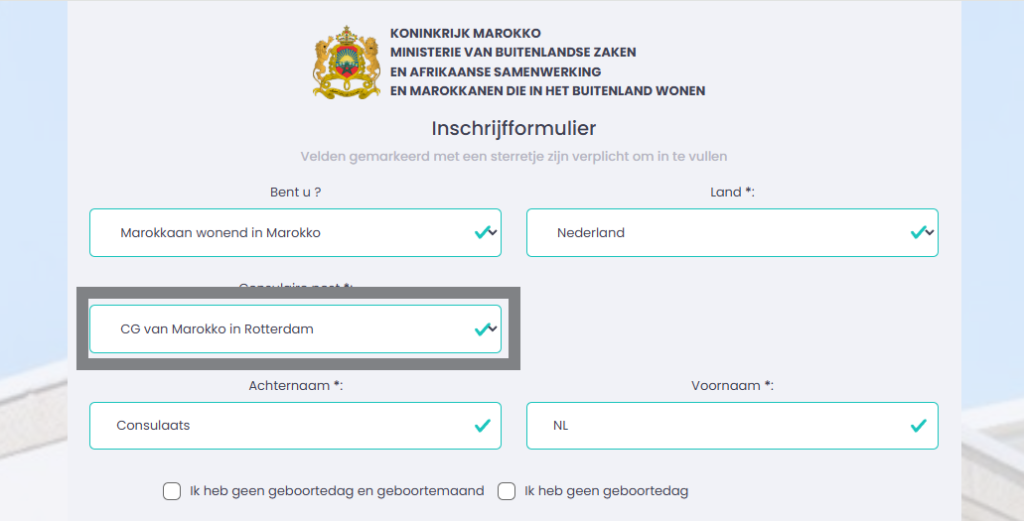Click the "KONINKRIJK MAROKKO" header text
Image resolution: width=1024 pixels, height=521 pixels.
point(466,33)
